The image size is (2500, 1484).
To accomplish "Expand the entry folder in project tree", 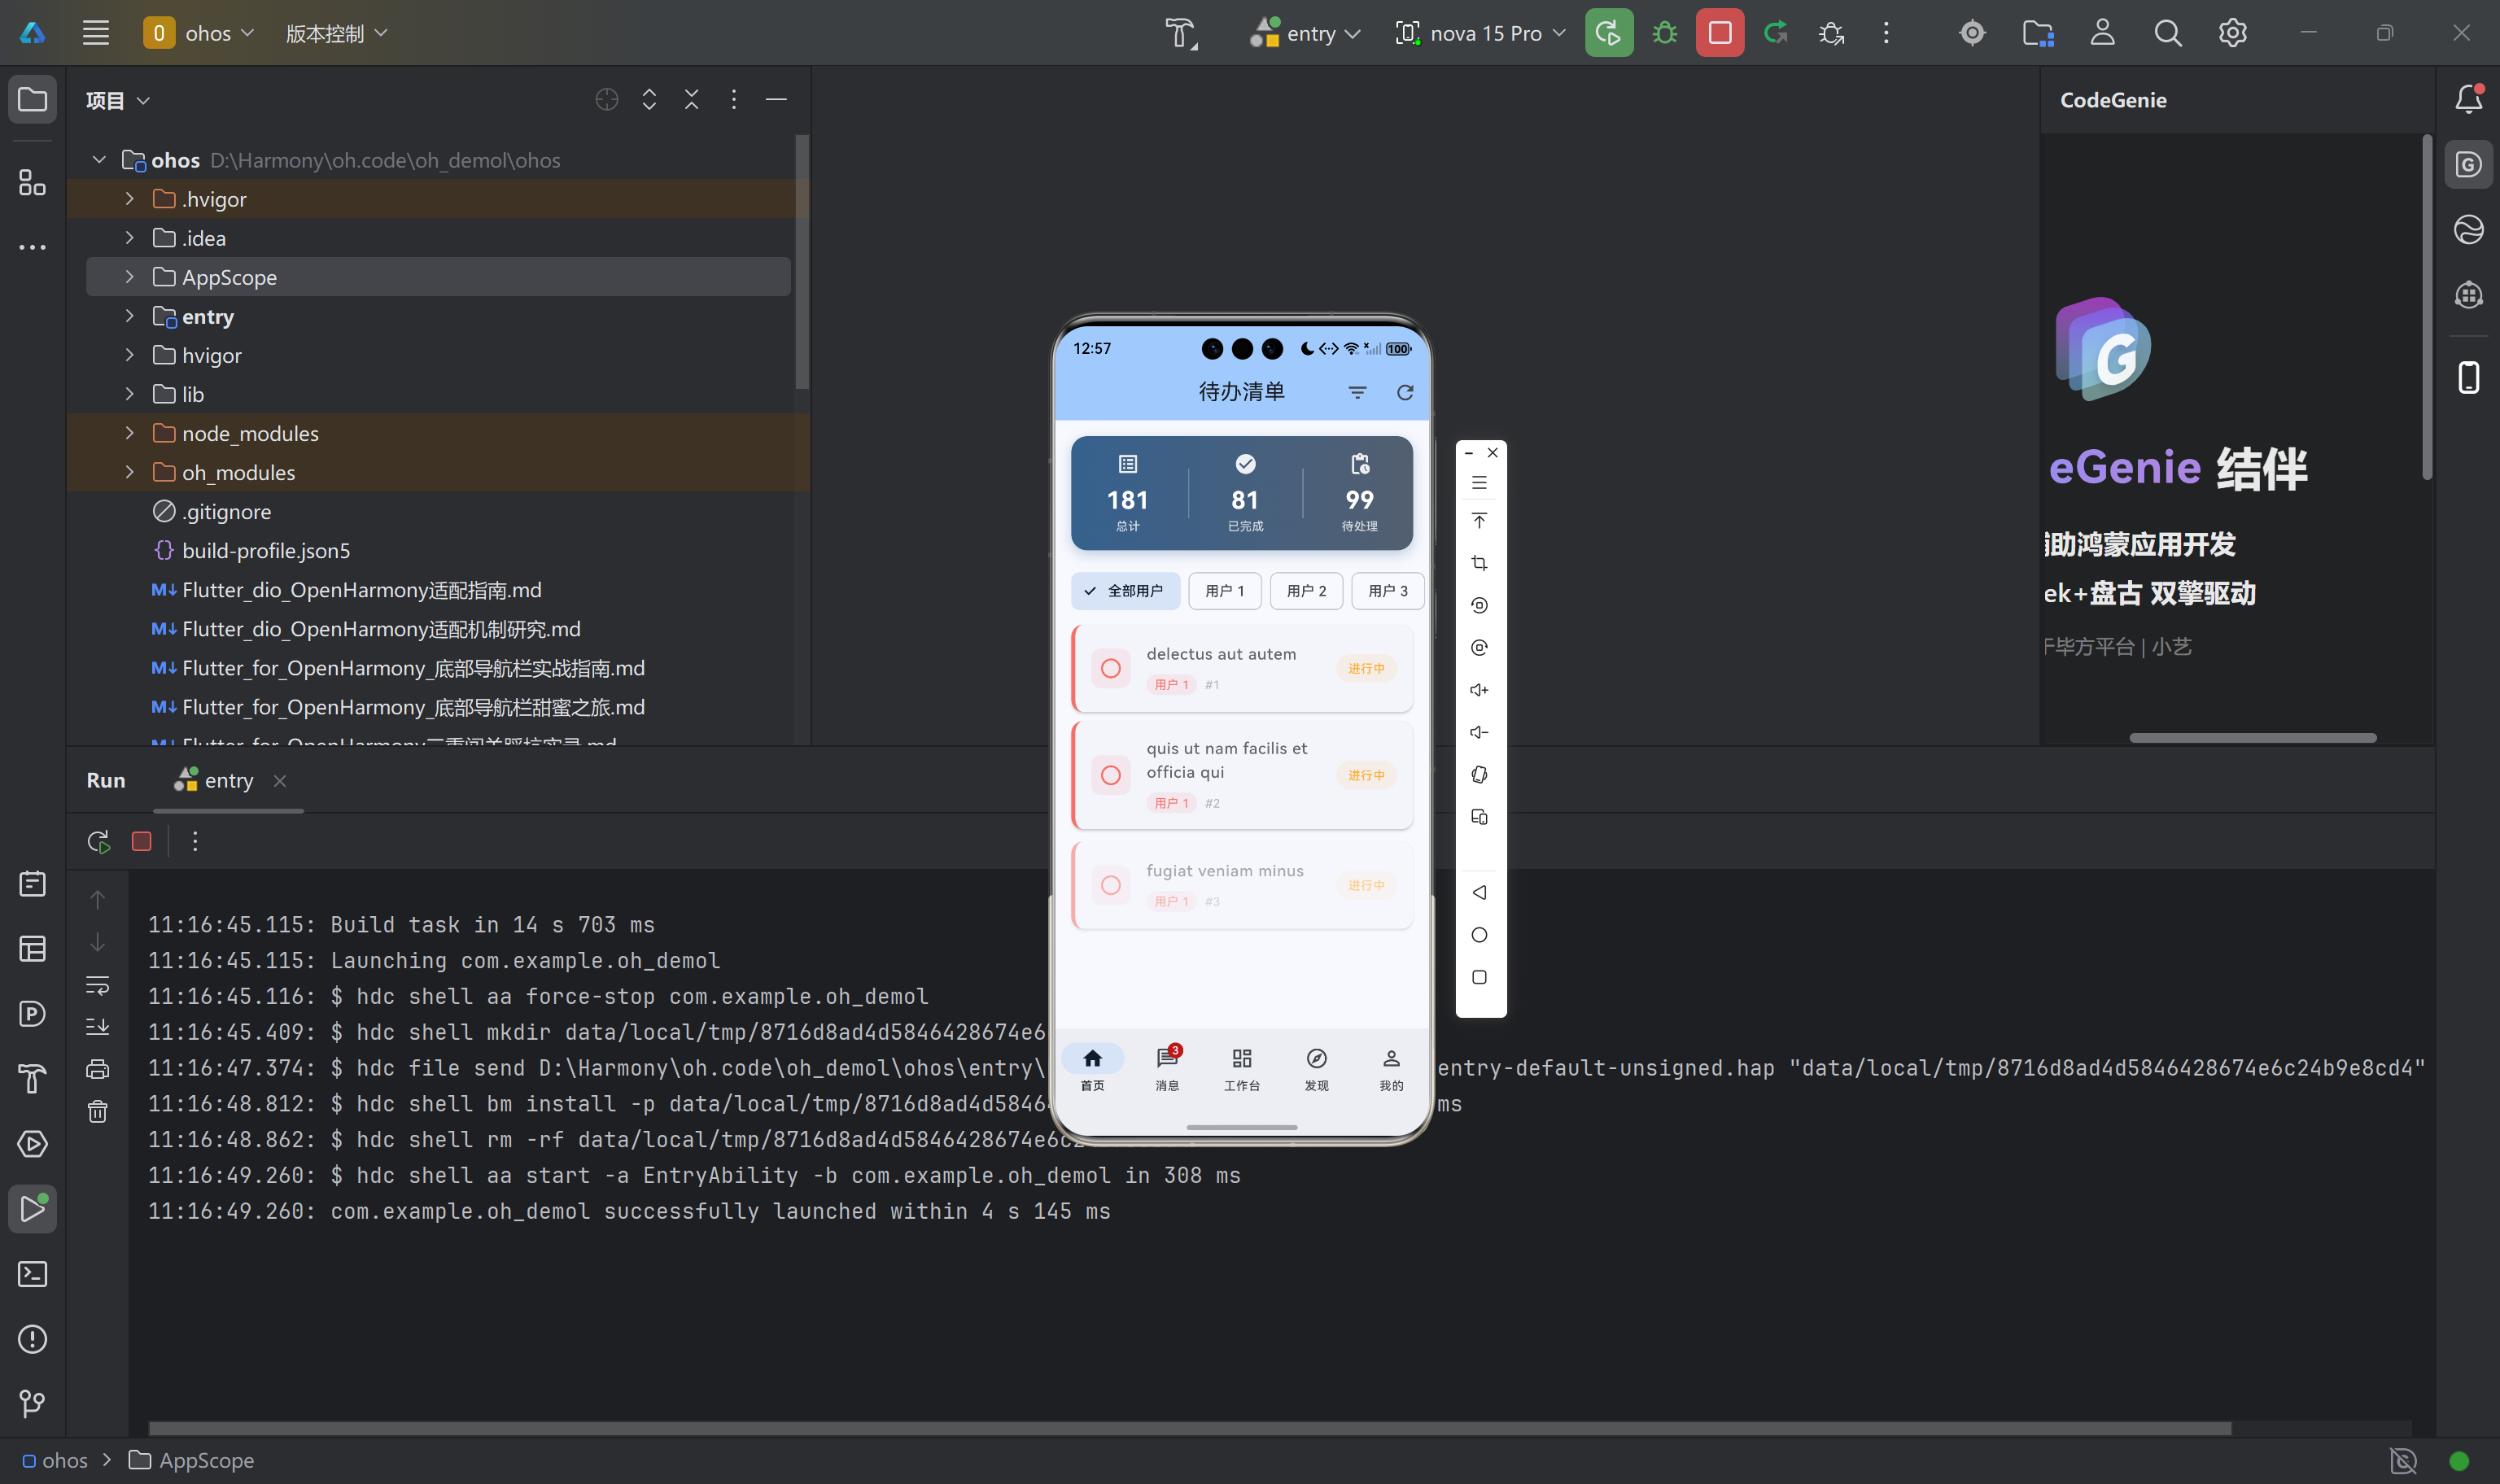I will click(x=129, y=316).
